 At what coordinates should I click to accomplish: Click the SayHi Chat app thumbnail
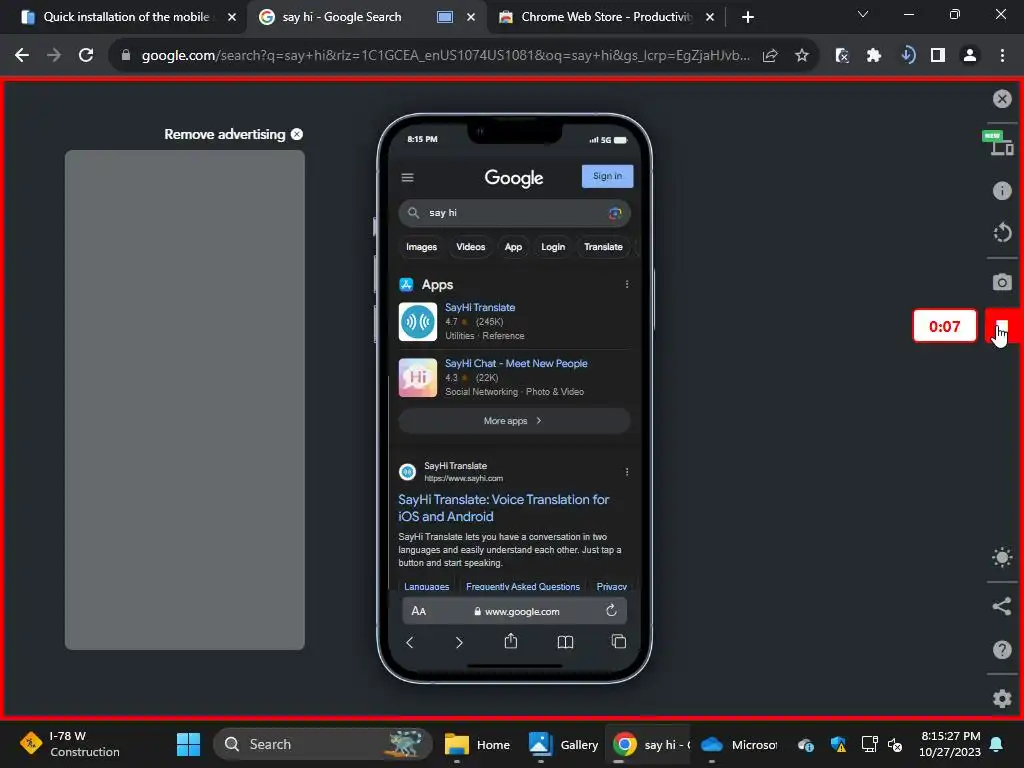[418, 377]
